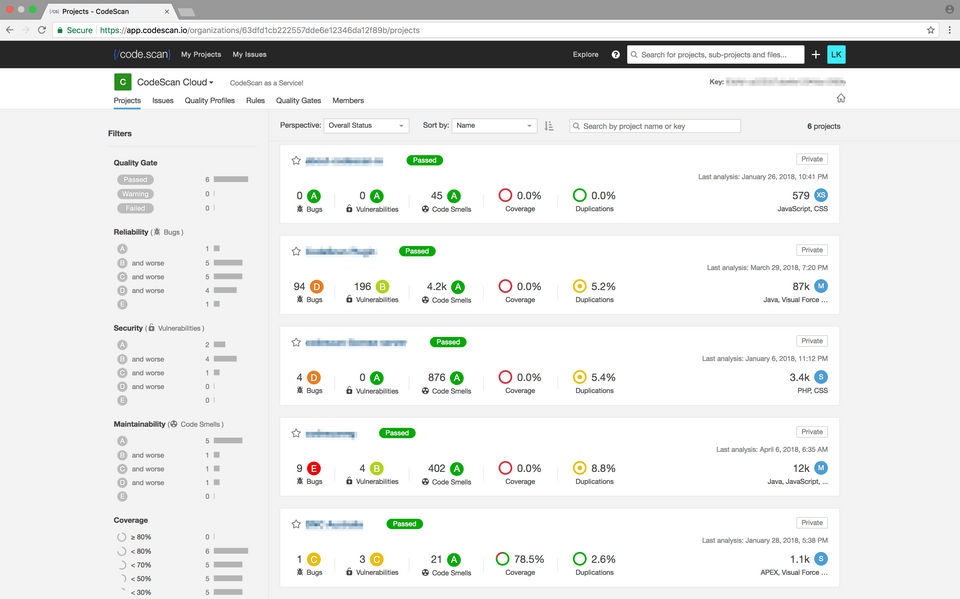Click the home icon below Key
This screenshot has height=599, width=960.
tap(841, 98)
